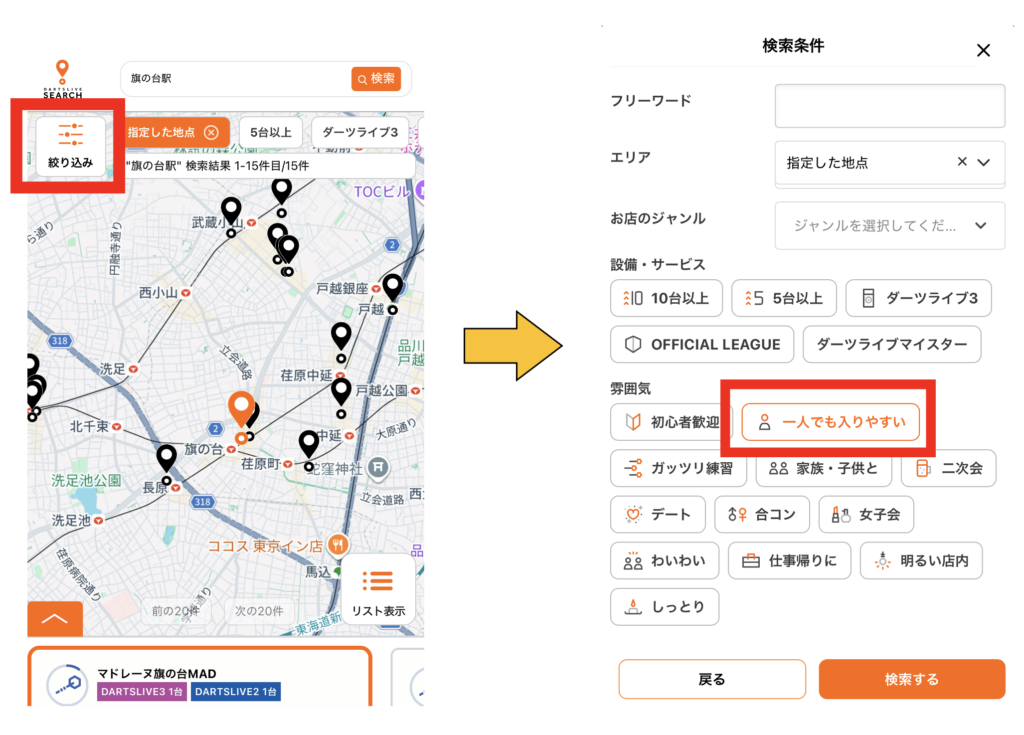Open the エリア dropdown
1024x735 pixels.
click(889, 163)
